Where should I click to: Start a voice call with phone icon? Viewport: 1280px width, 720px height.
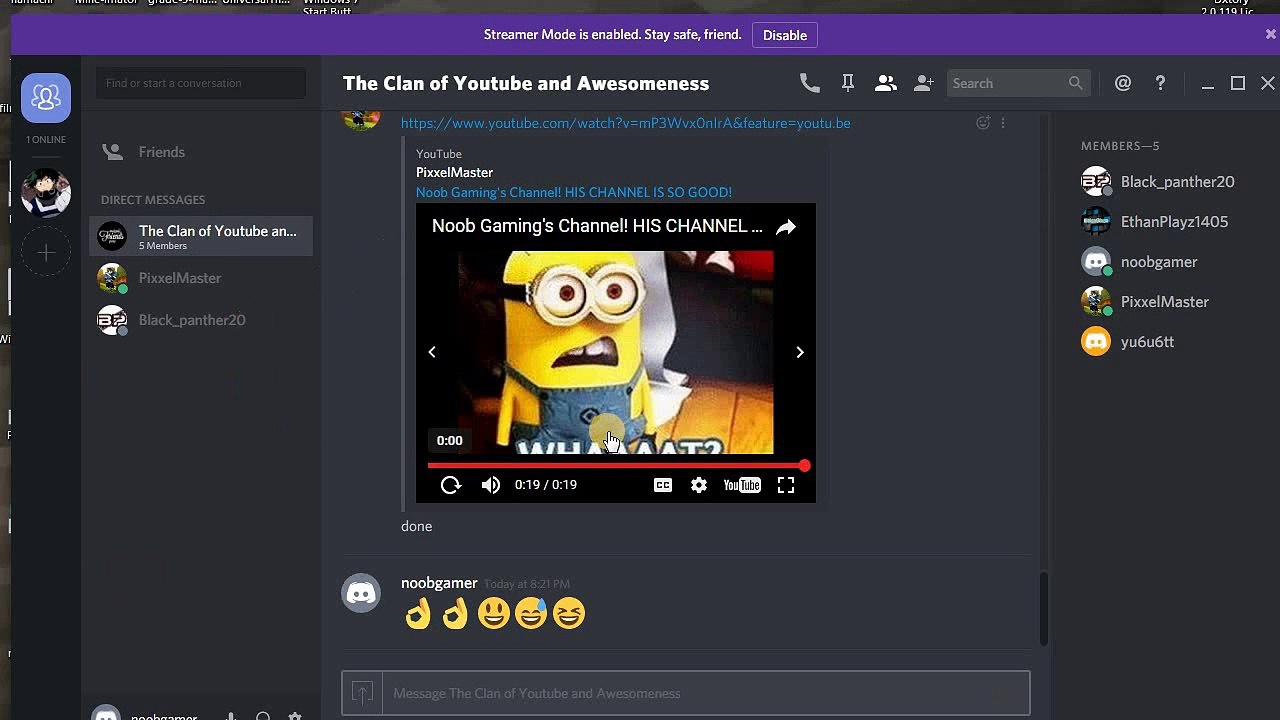click(x=810, y=83)
